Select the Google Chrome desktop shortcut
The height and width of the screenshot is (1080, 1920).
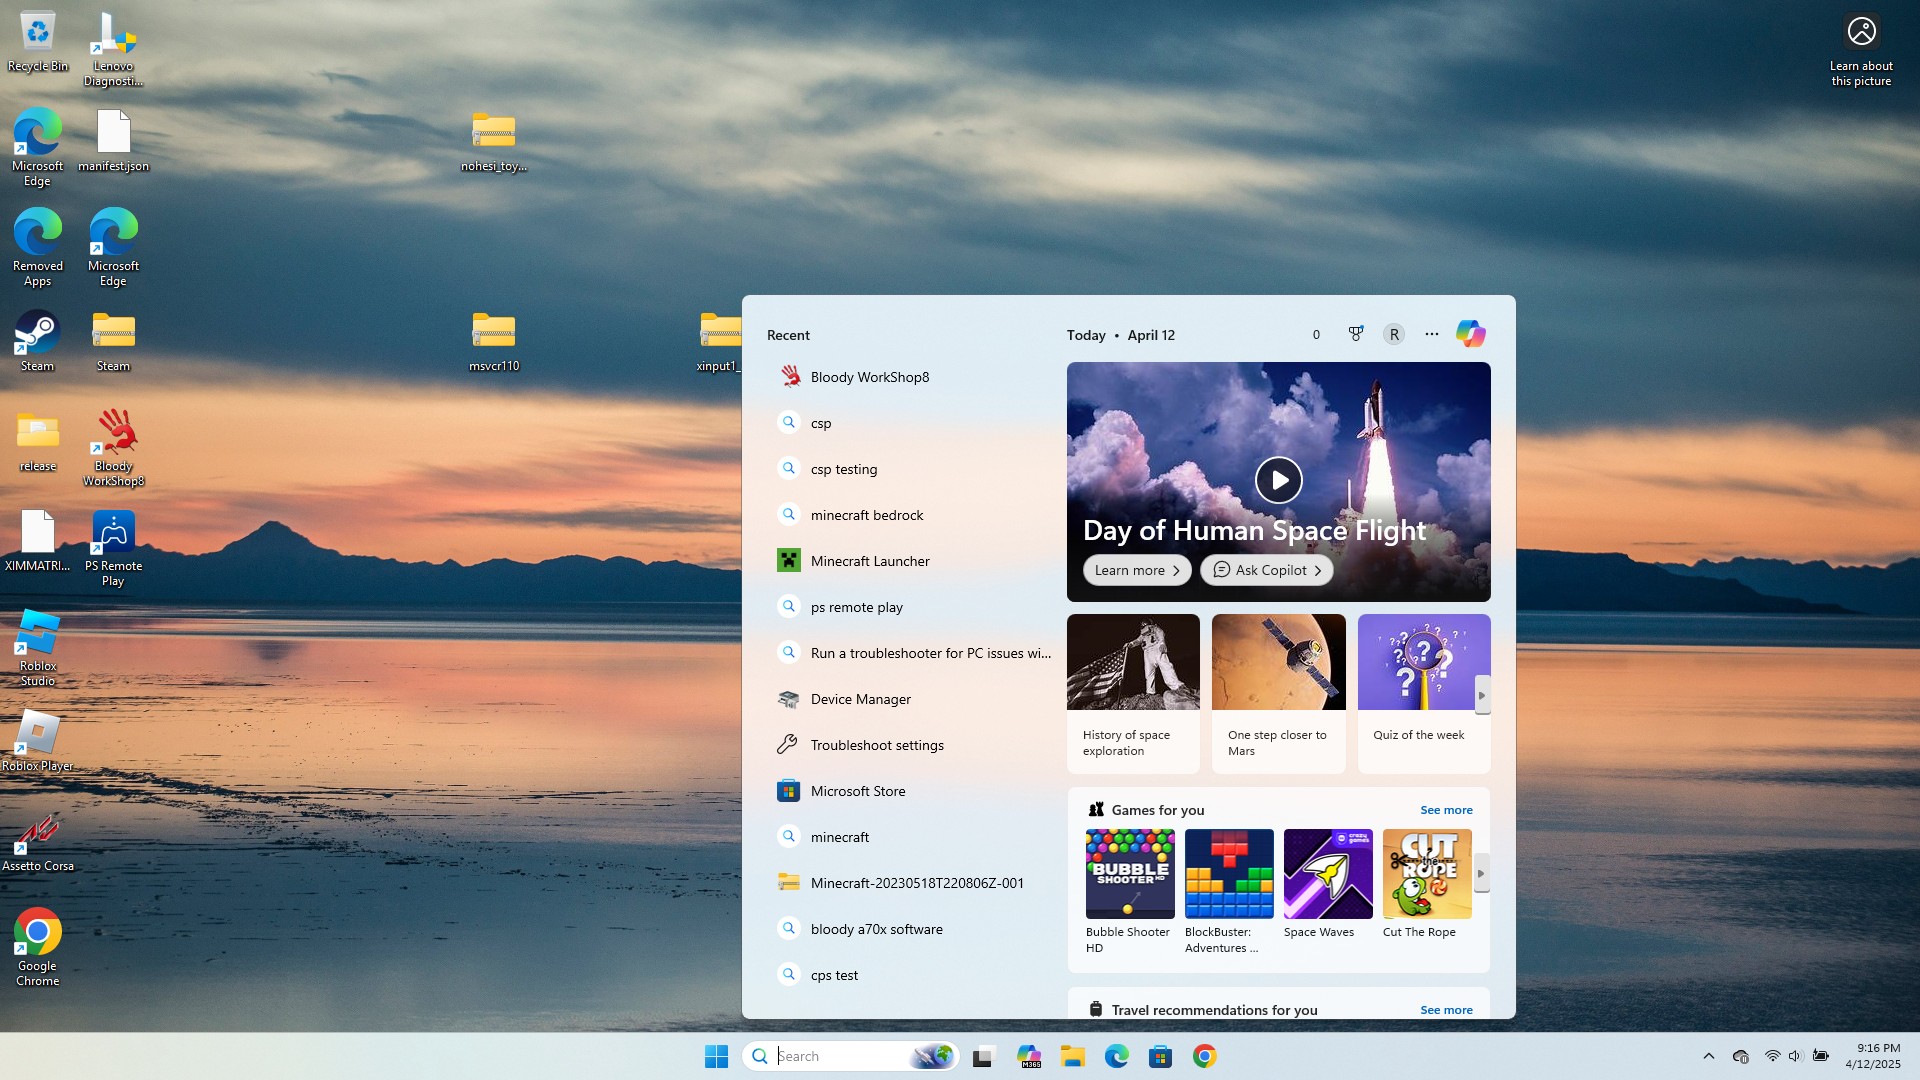(x=38, y=947)
